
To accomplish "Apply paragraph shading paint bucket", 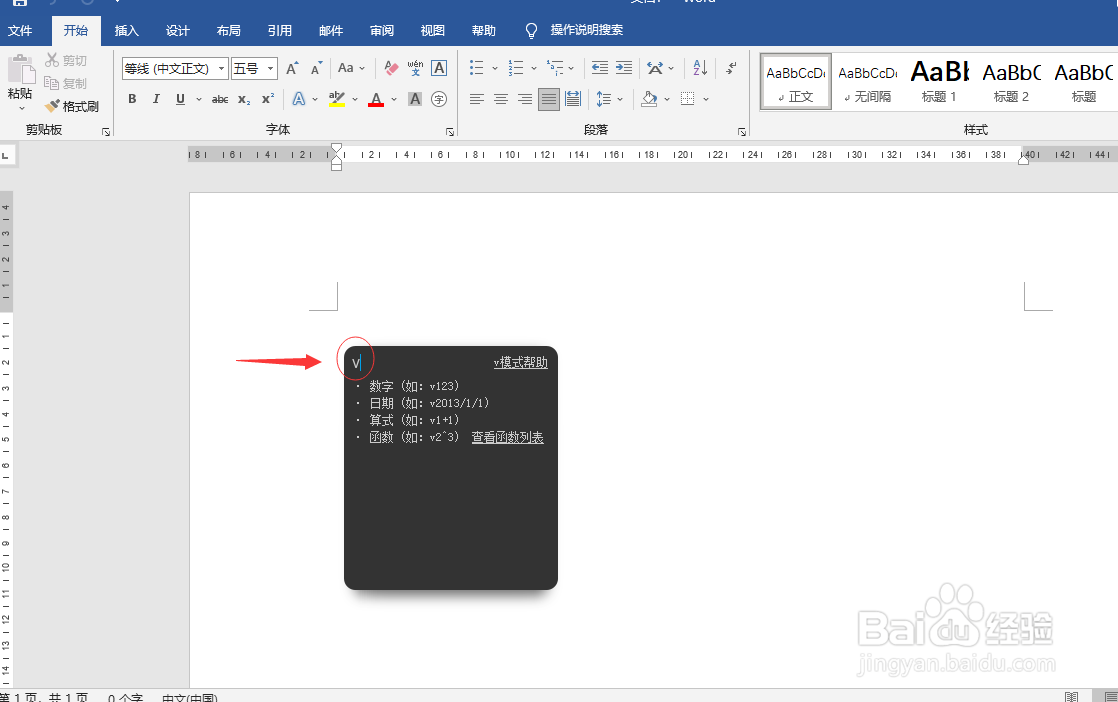I will click(x=649, y=99).
